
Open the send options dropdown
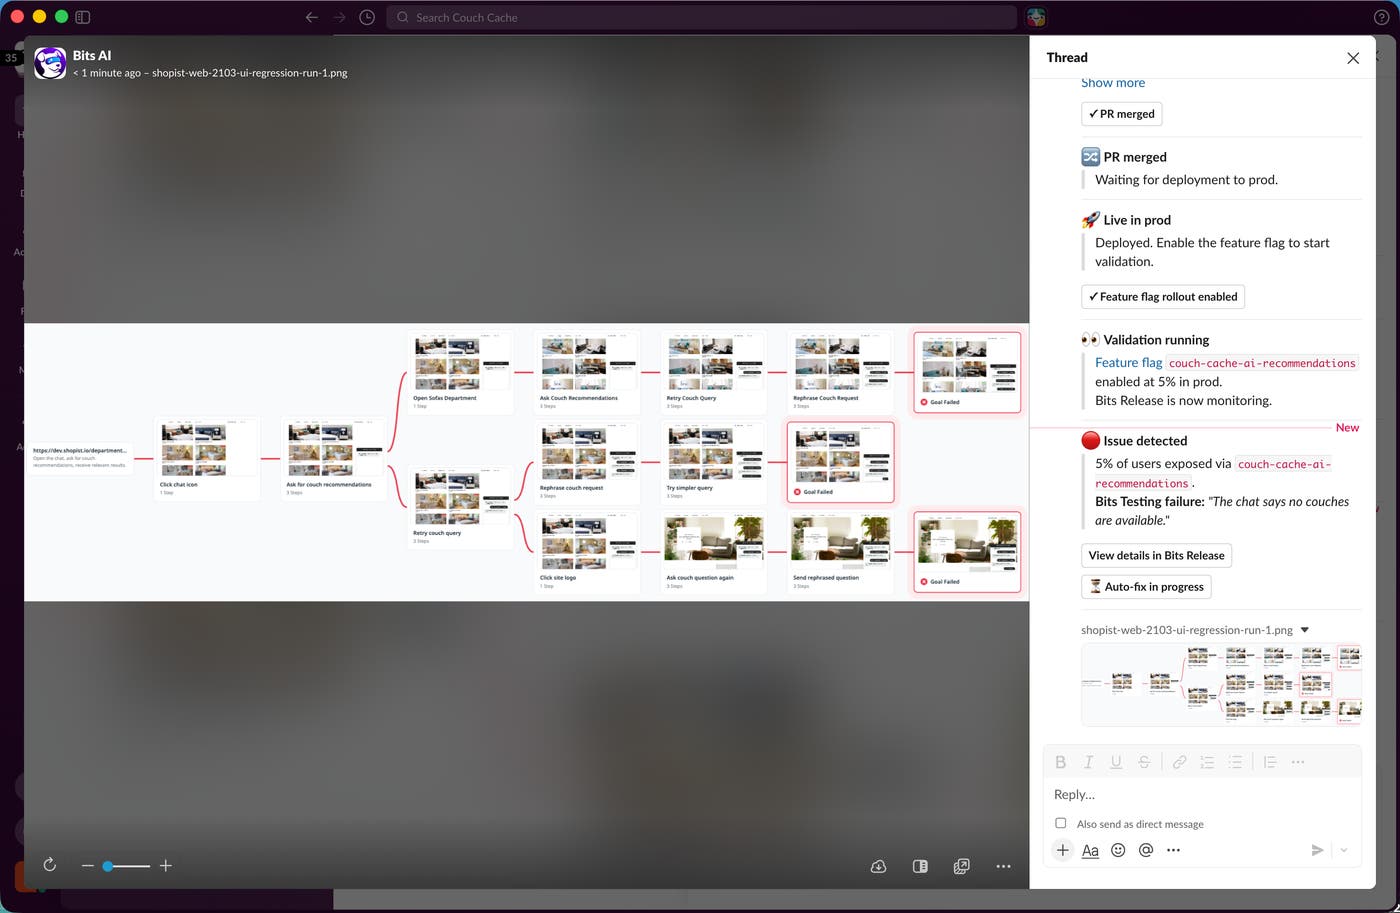coord(1344,850)
